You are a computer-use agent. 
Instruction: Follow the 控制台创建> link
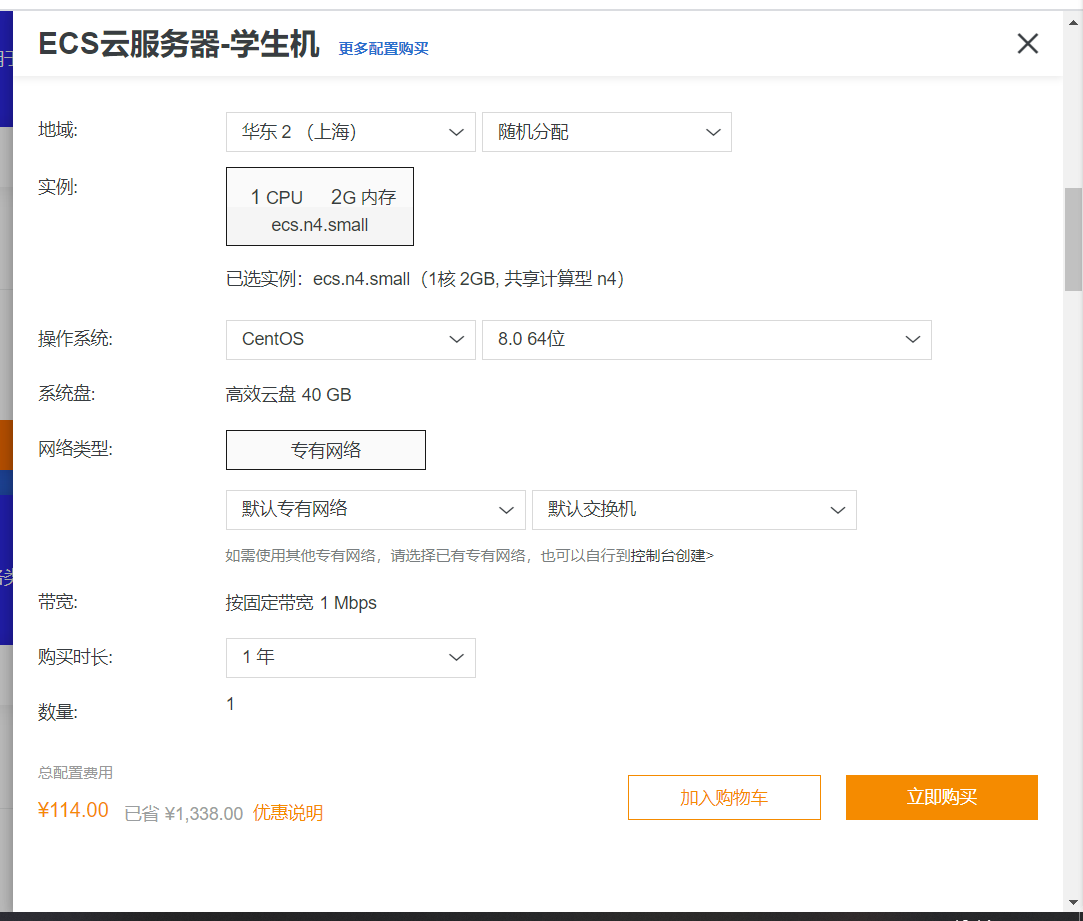[671, 556]
